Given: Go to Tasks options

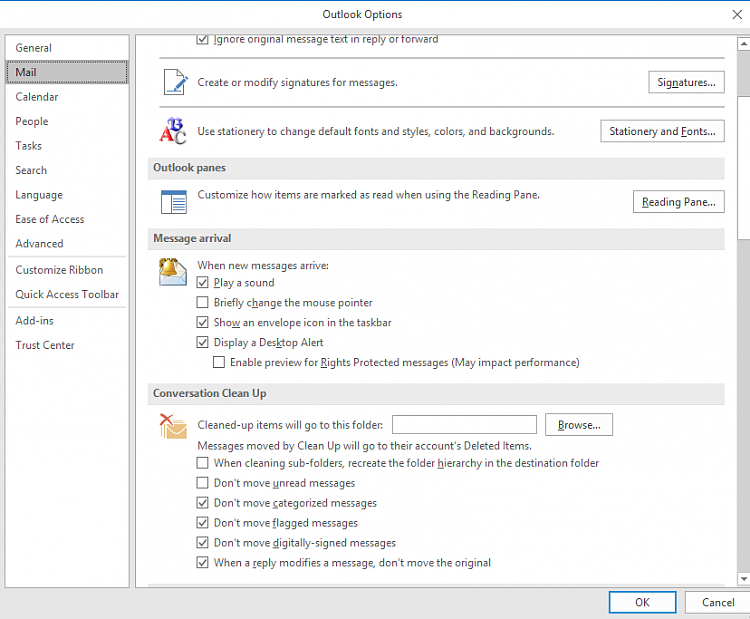Looking at the screenshot, I should coord(67,146).
